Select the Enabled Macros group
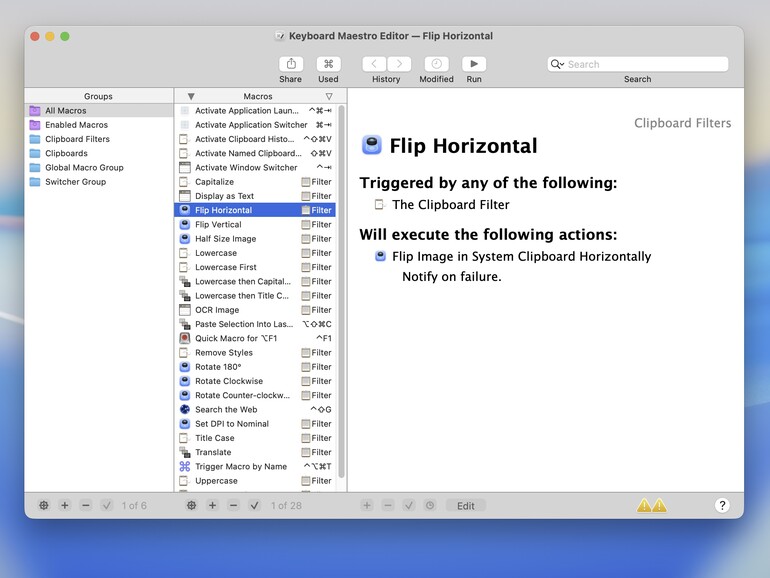The height and width of the screenshot is (578, 770). pyautogui.click(x=99, y=125)
